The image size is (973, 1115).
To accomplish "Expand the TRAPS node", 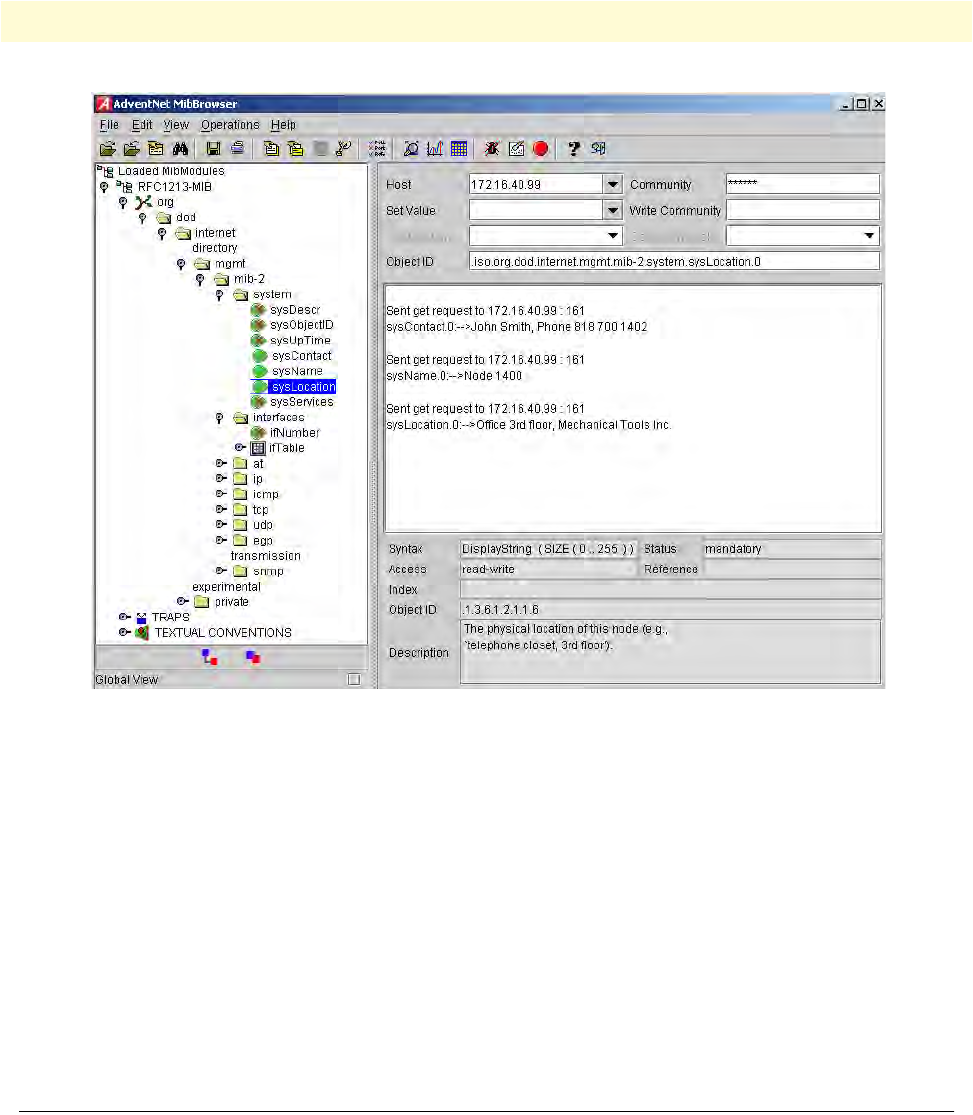I will tap(124, 617).
